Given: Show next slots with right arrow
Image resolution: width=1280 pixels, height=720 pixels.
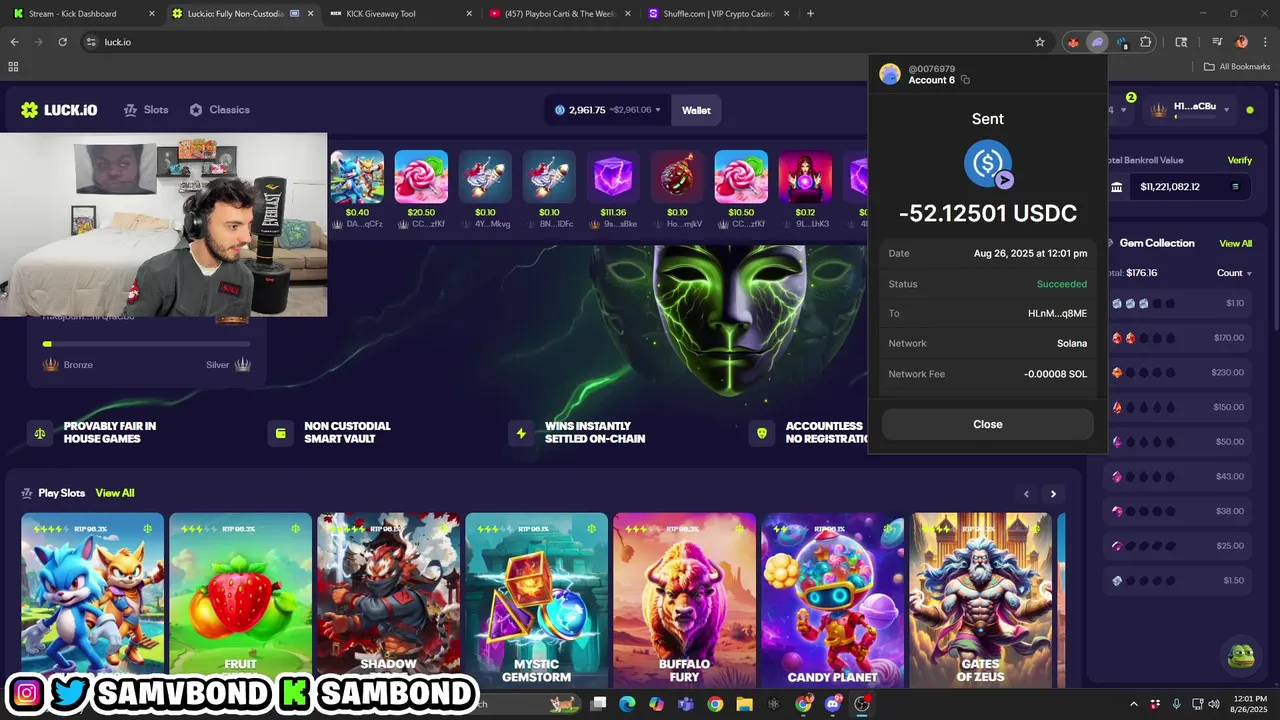Looking at the screenshot, I should [1053, 493].
